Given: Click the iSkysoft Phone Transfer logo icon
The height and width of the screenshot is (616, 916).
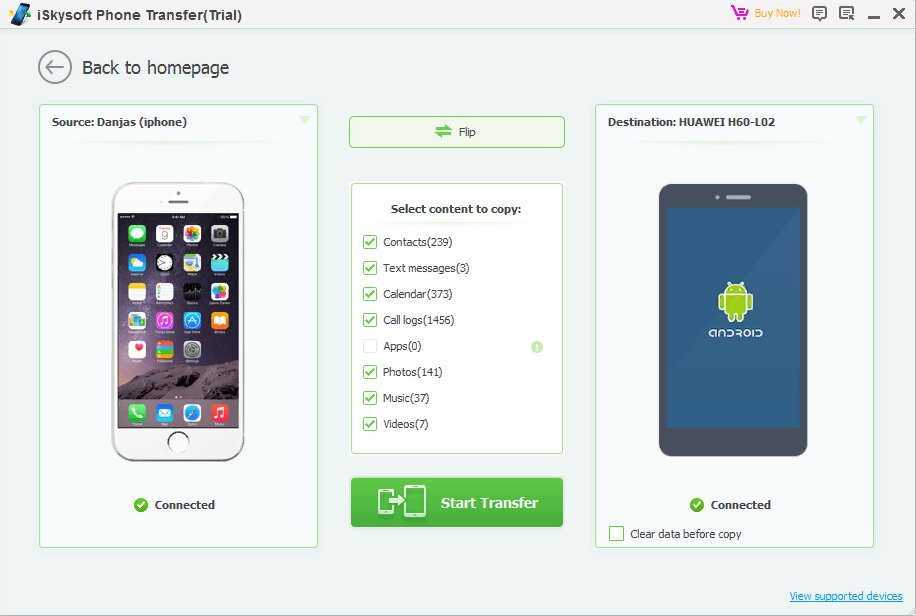Looking at the screenshot, I should tap(19, 14).
